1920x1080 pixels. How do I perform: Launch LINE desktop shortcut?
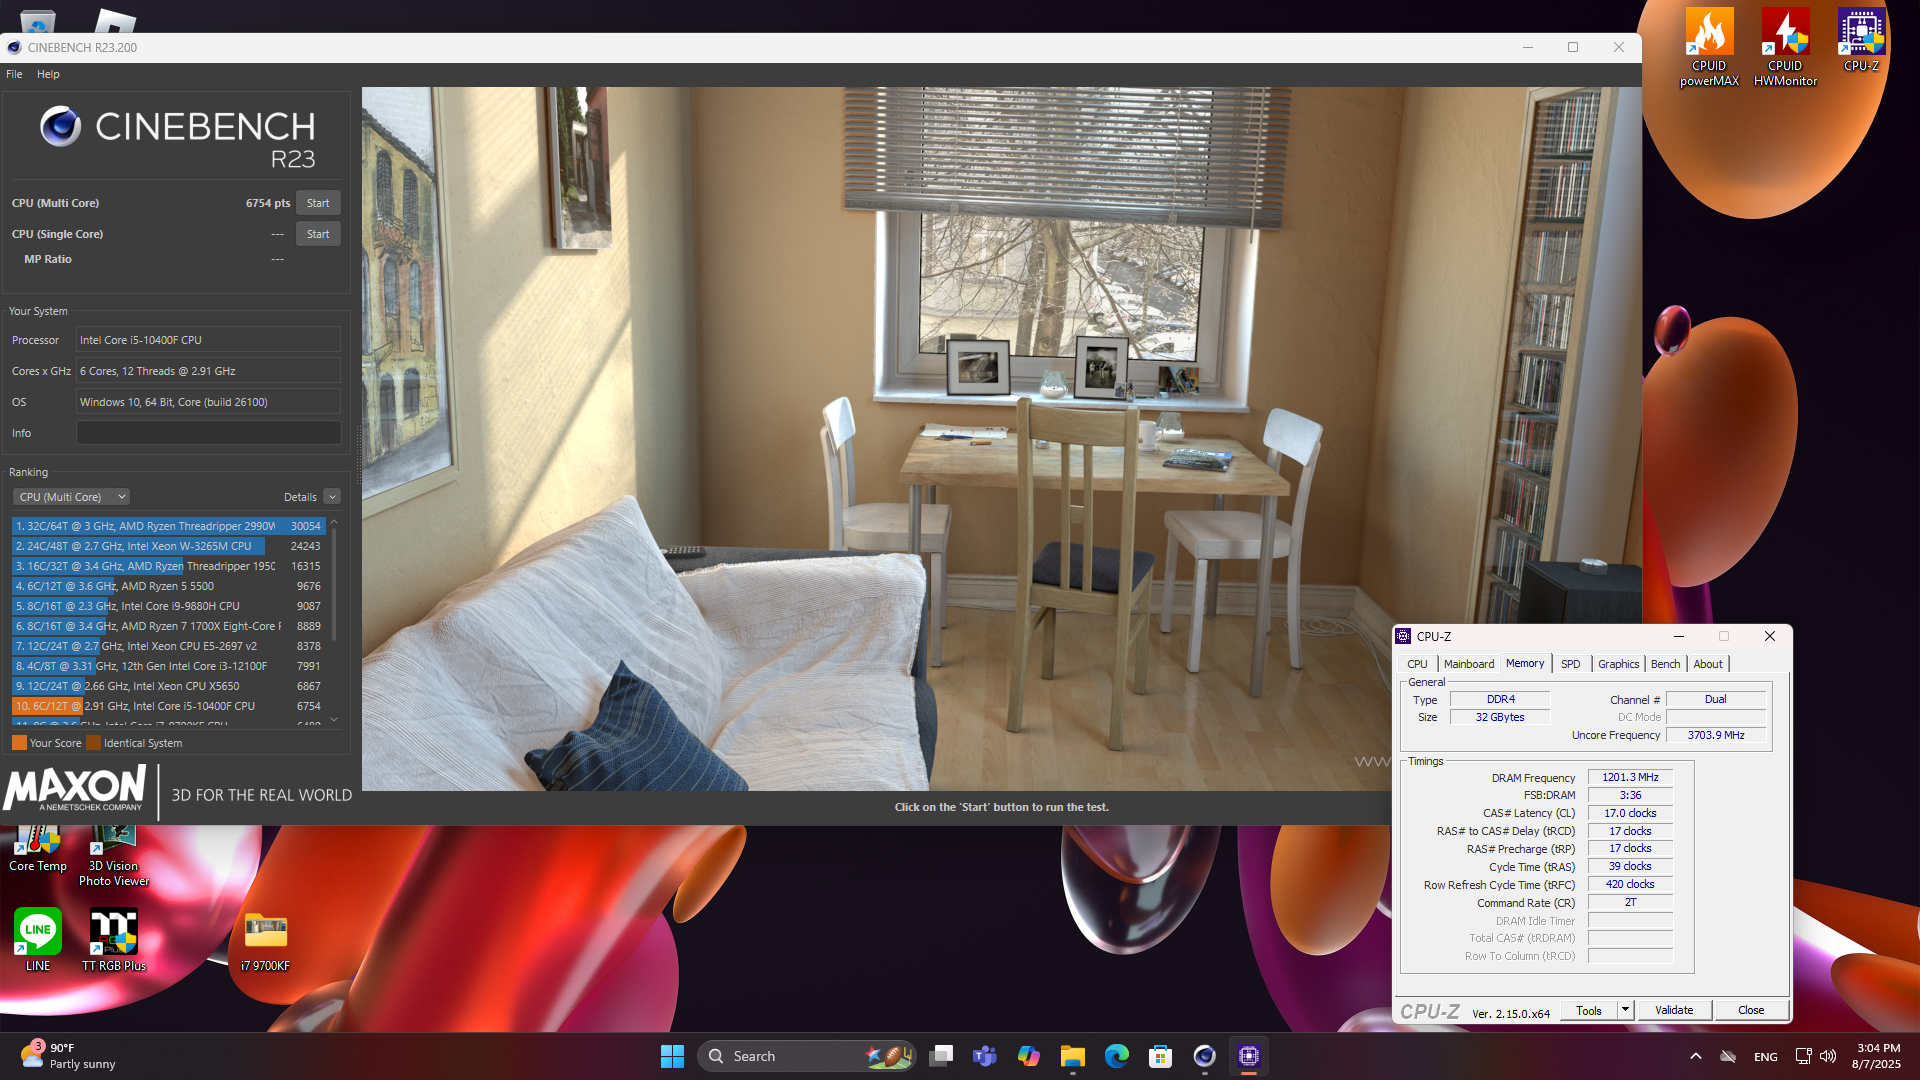point(38,940)
